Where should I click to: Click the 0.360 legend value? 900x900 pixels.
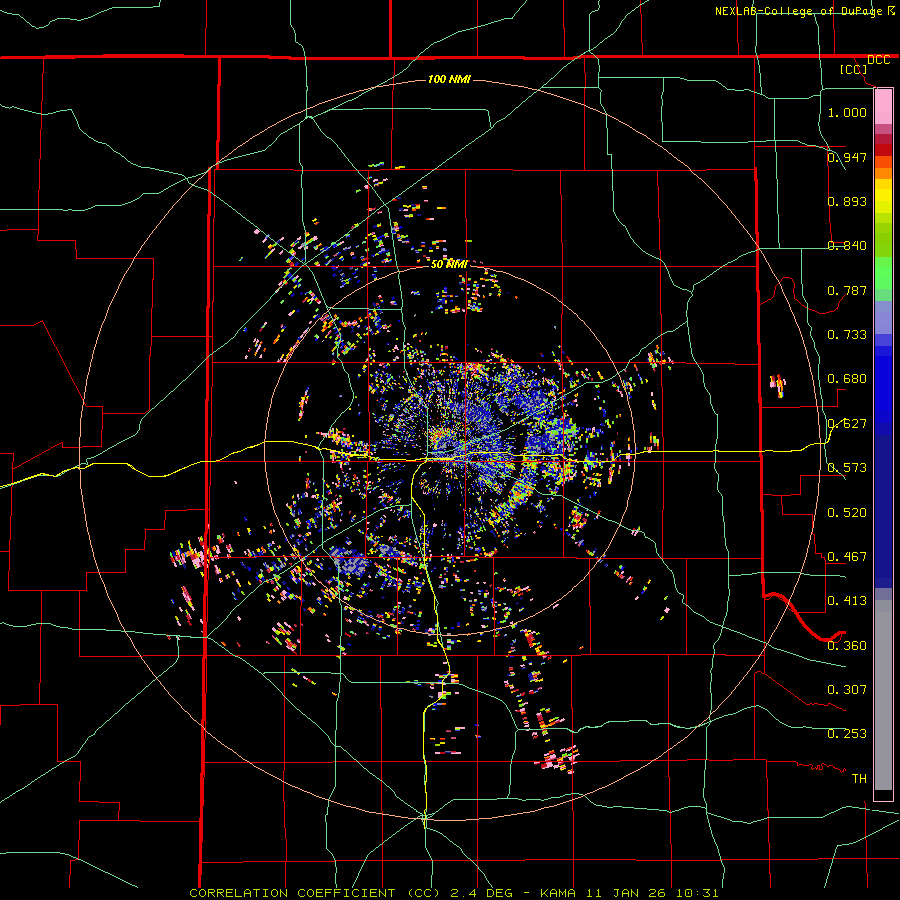[847, 645]
